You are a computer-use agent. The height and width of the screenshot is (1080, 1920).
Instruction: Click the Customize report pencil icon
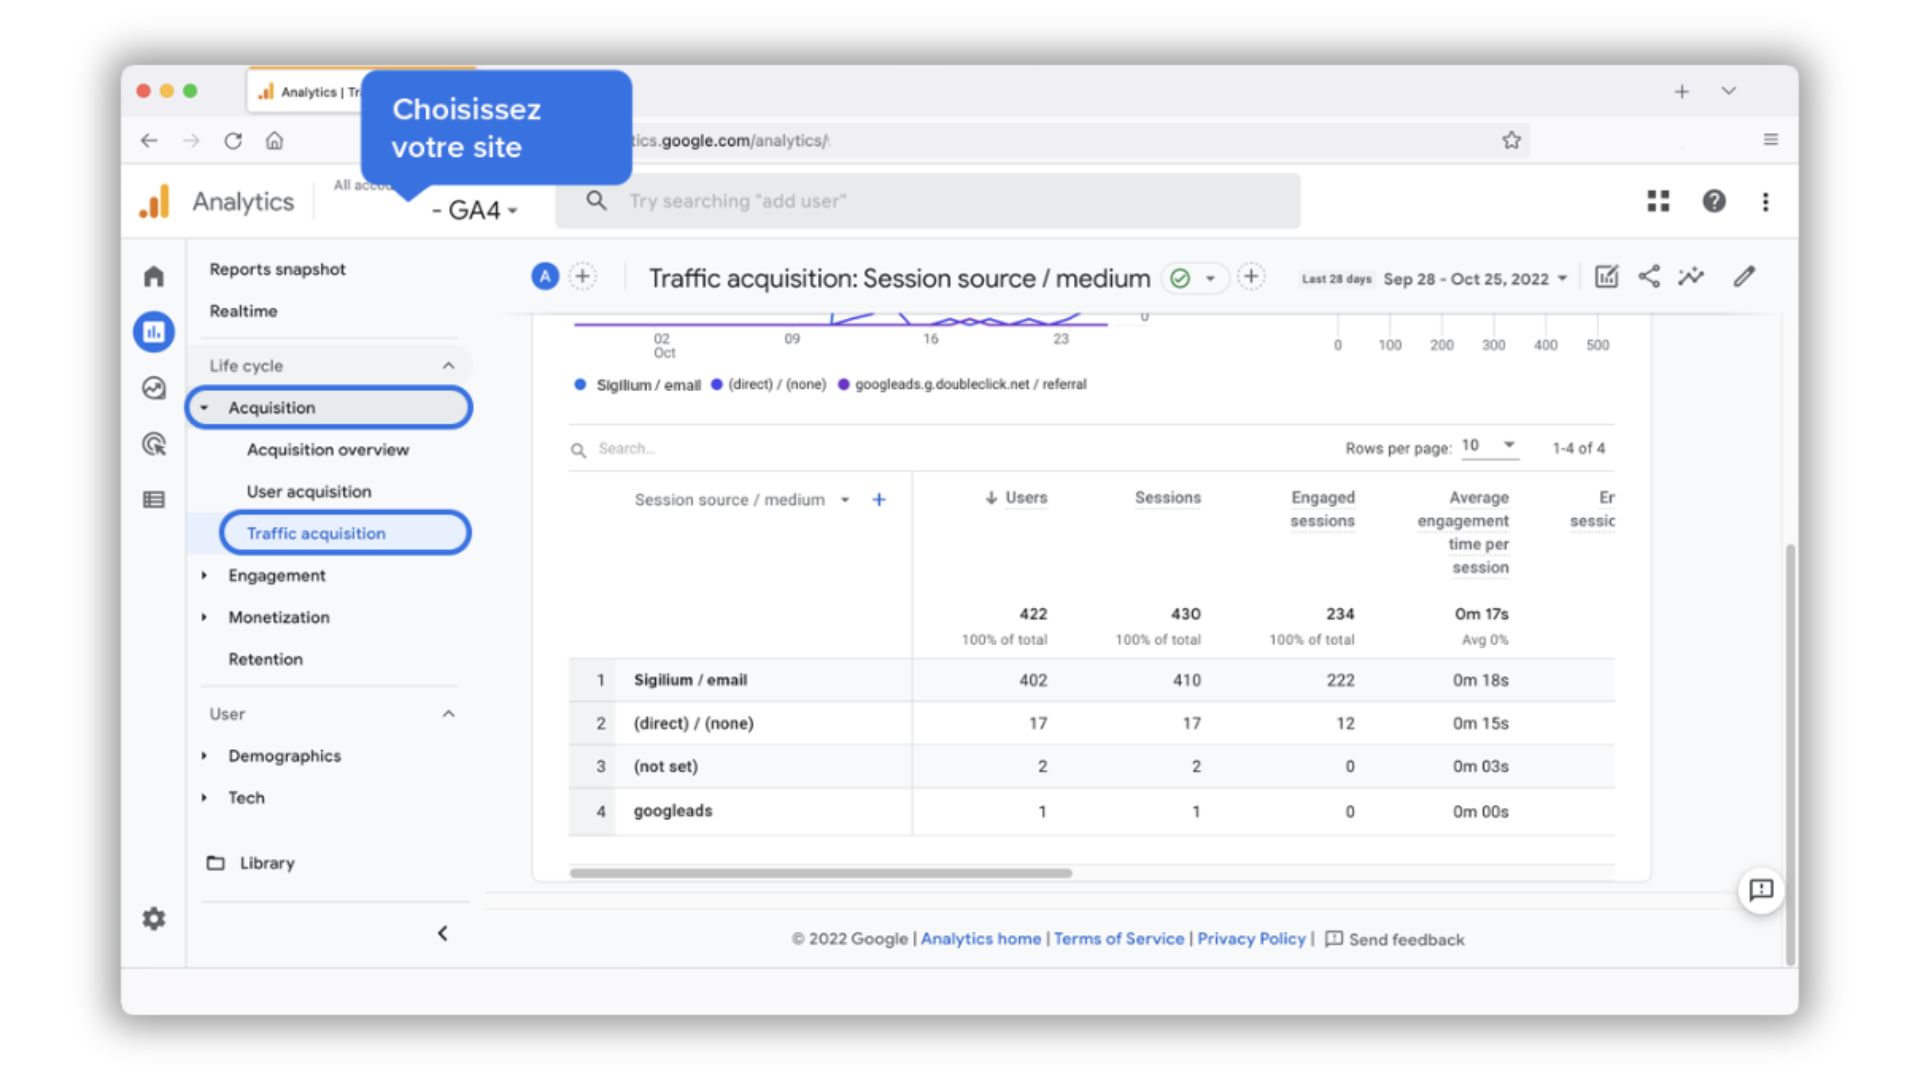pos(1744,277)
